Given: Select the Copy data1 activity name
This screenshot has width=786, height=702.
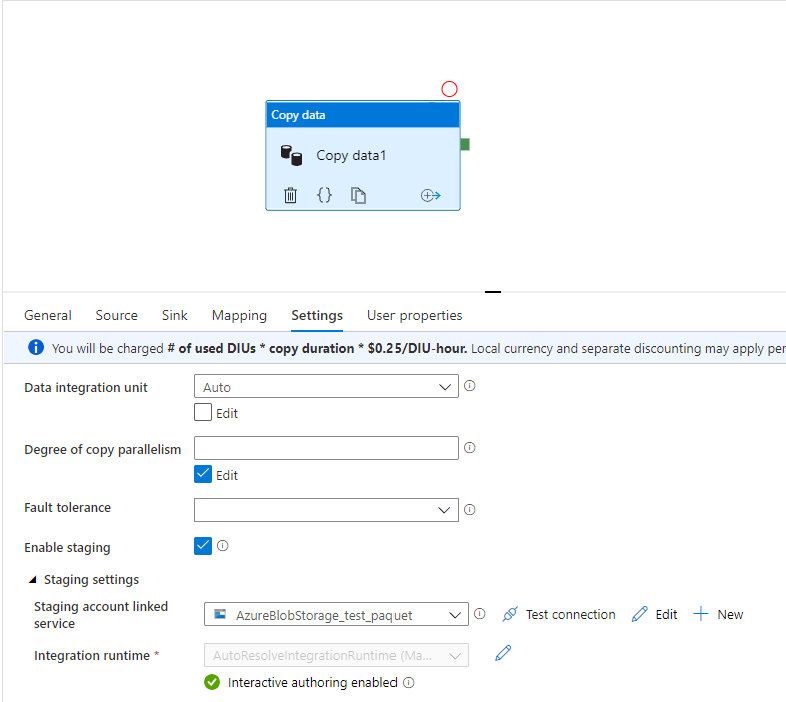Looking at the screenshot, I should pos(351,155).
